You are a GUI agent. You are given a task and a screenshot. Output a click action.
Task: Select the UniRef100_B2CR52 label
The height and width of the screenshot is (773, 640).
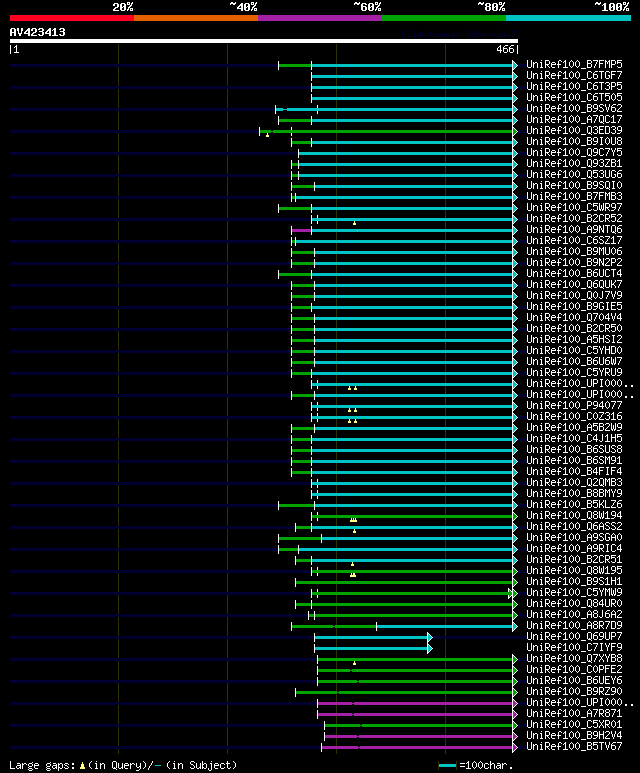574,218
